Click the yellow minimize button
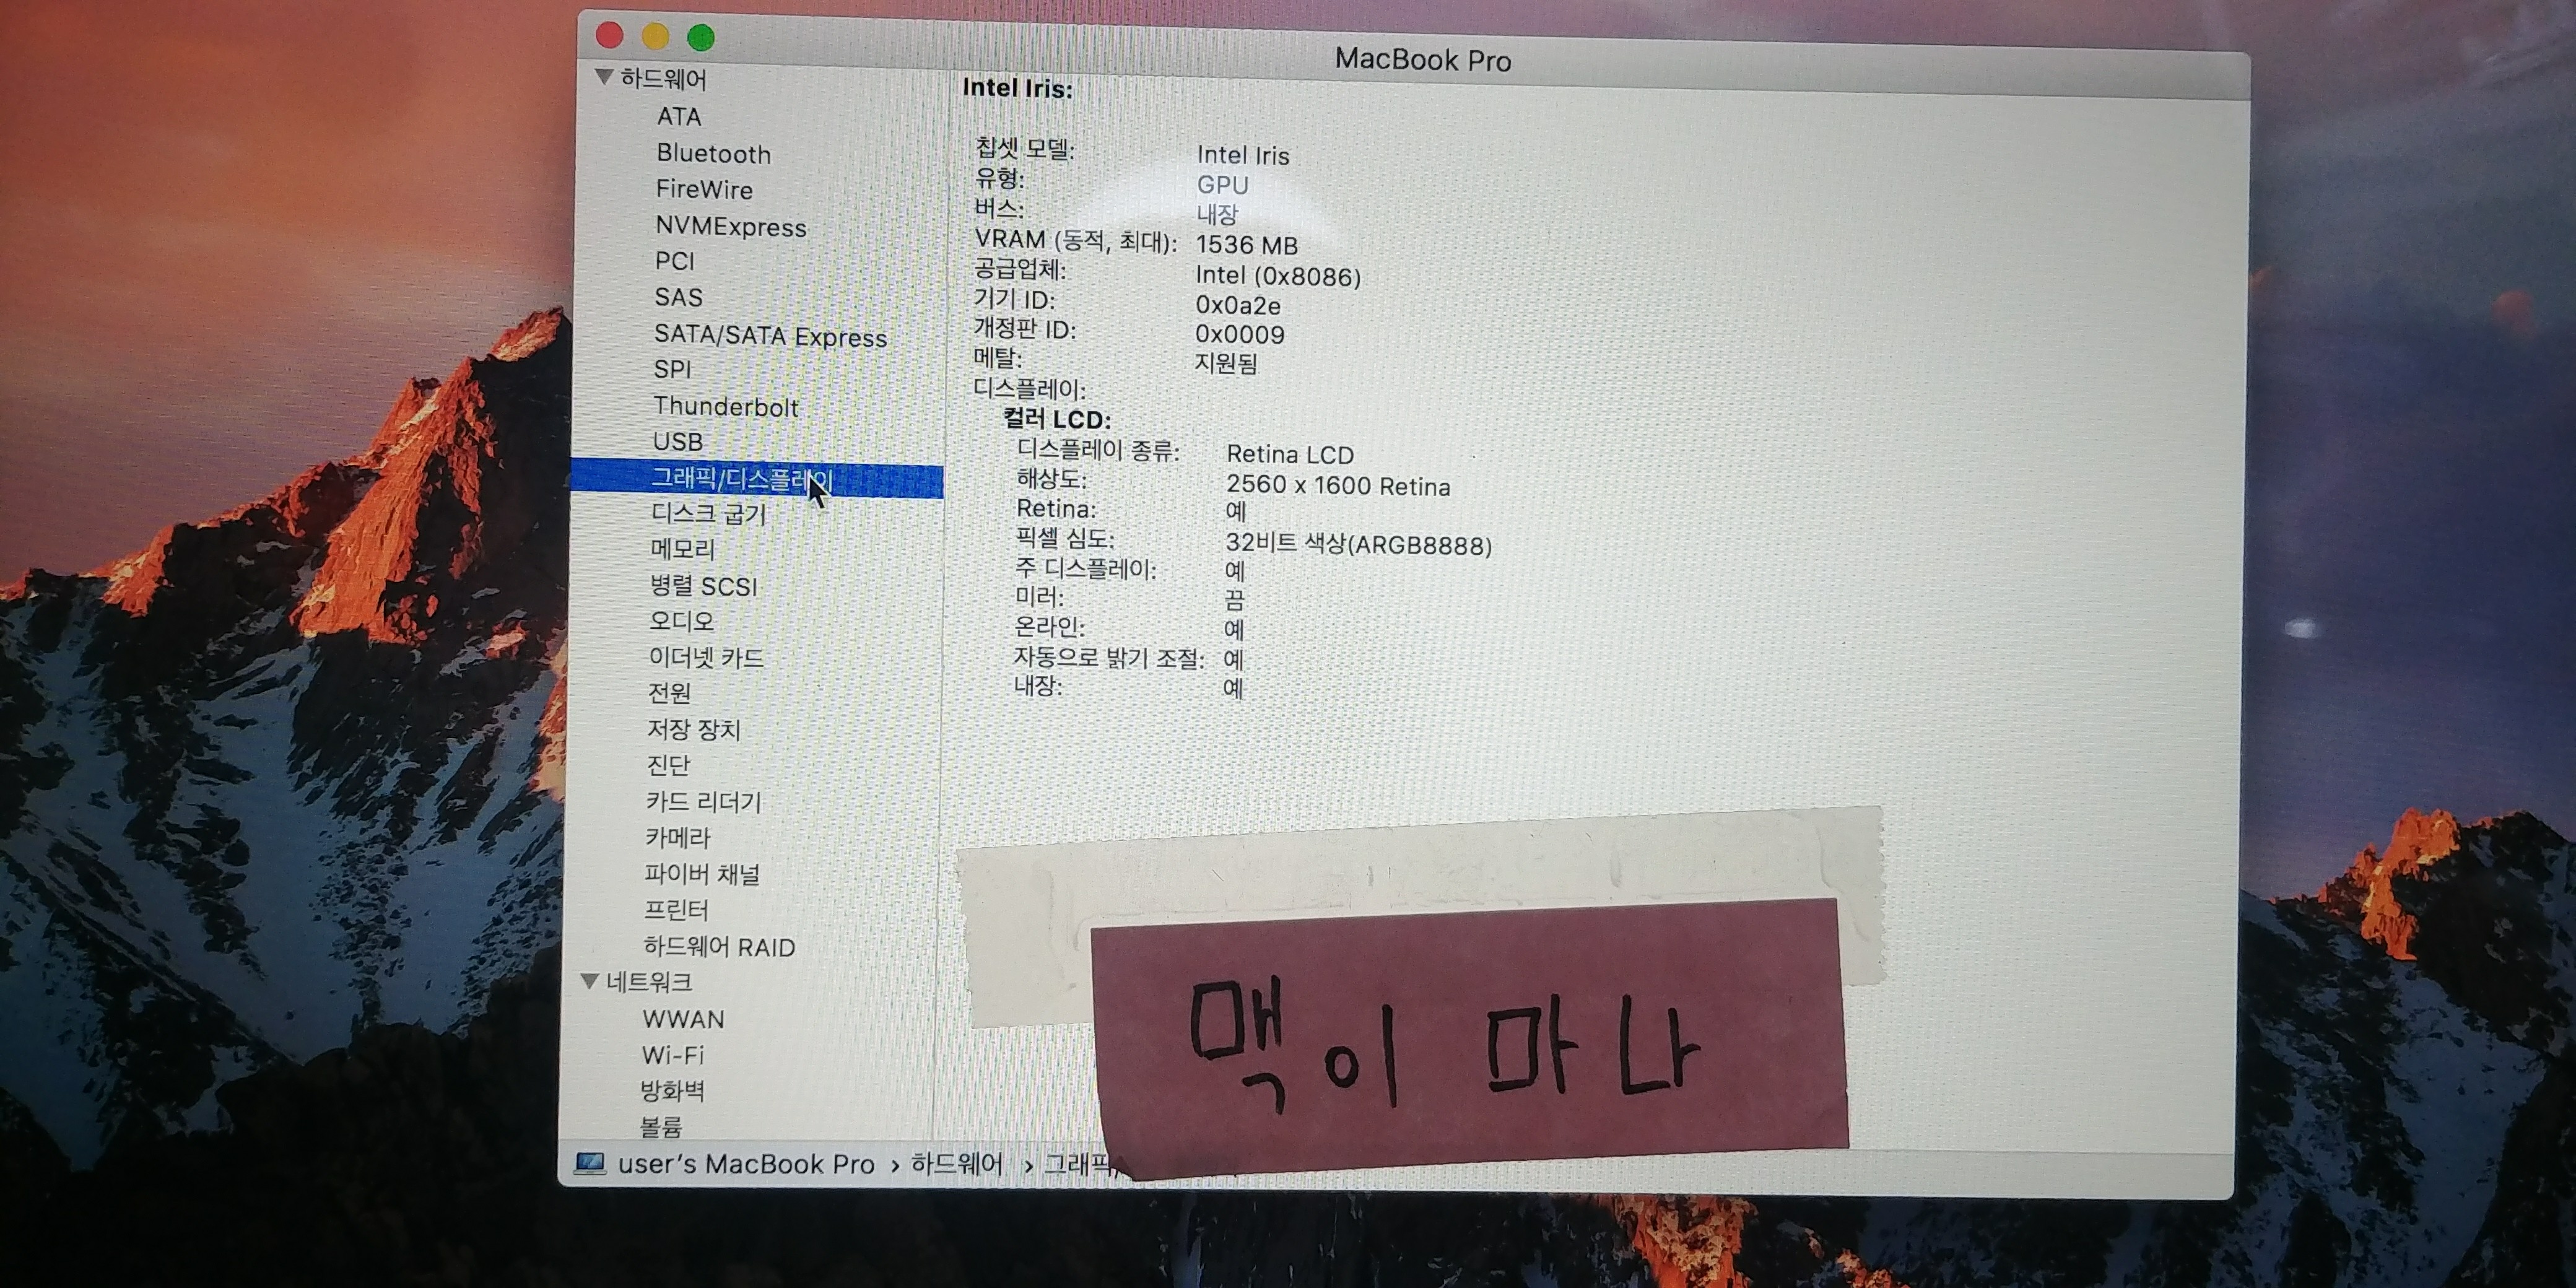Image resolution: width=2576 pixels, height=1288 pixels. (655, 37)
